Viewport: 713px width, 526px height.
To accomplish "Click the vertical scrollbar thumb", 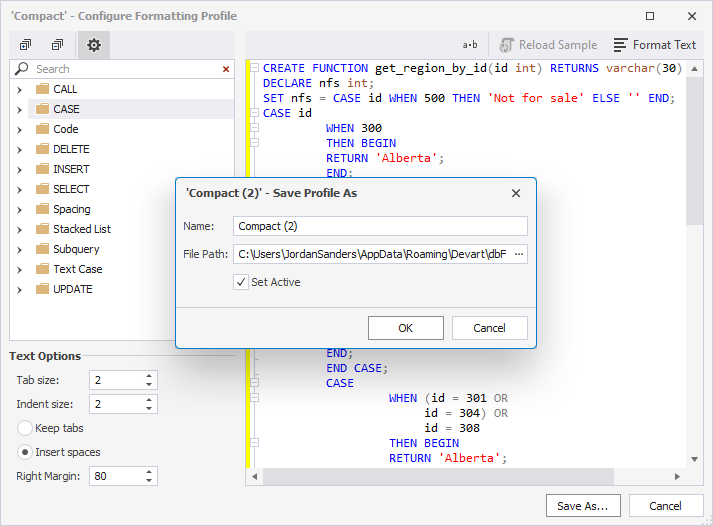I will pyautogui.click(x=694, y=150).
